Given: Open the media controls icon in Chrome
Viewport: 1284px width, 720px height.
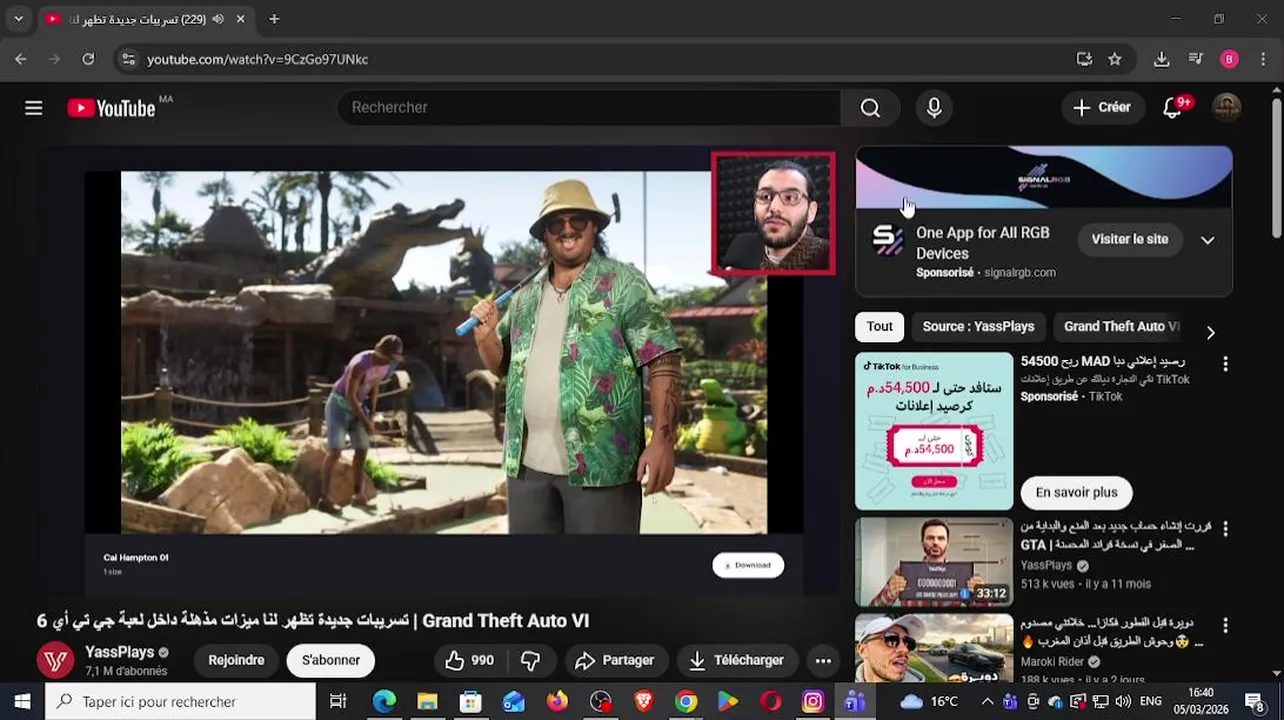Looking at the screenshot, I should (1195, 59).
